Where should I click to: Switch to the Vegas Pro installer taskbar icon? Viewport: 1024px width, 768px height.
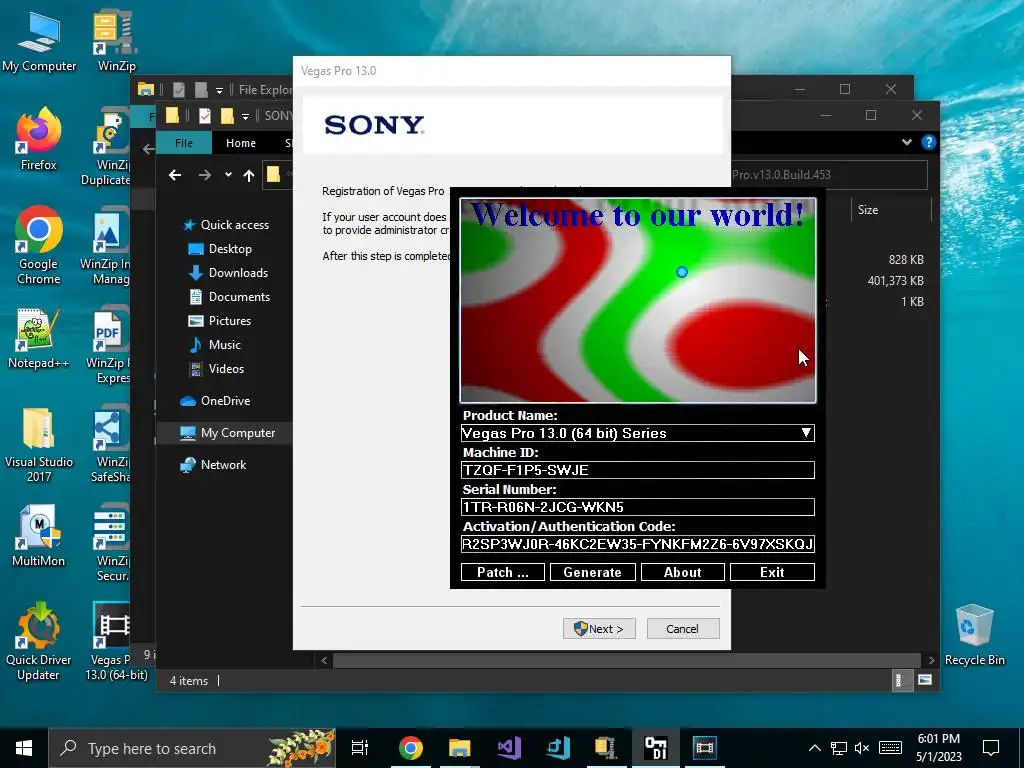tap(705, 748)
